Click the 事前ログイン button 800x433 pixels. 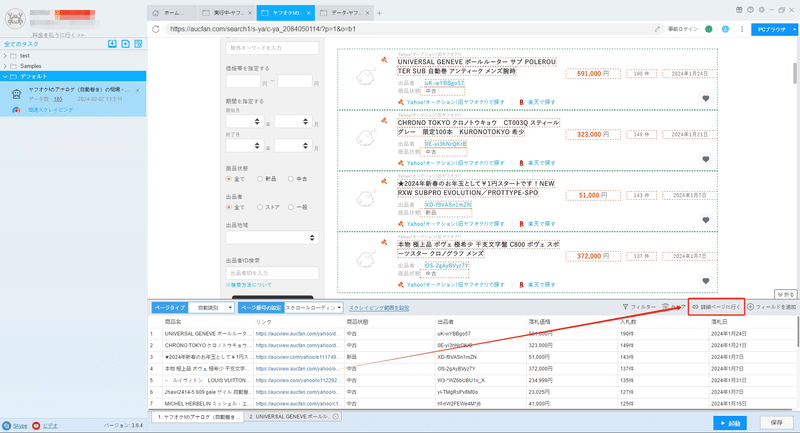(x=683, y=29)
